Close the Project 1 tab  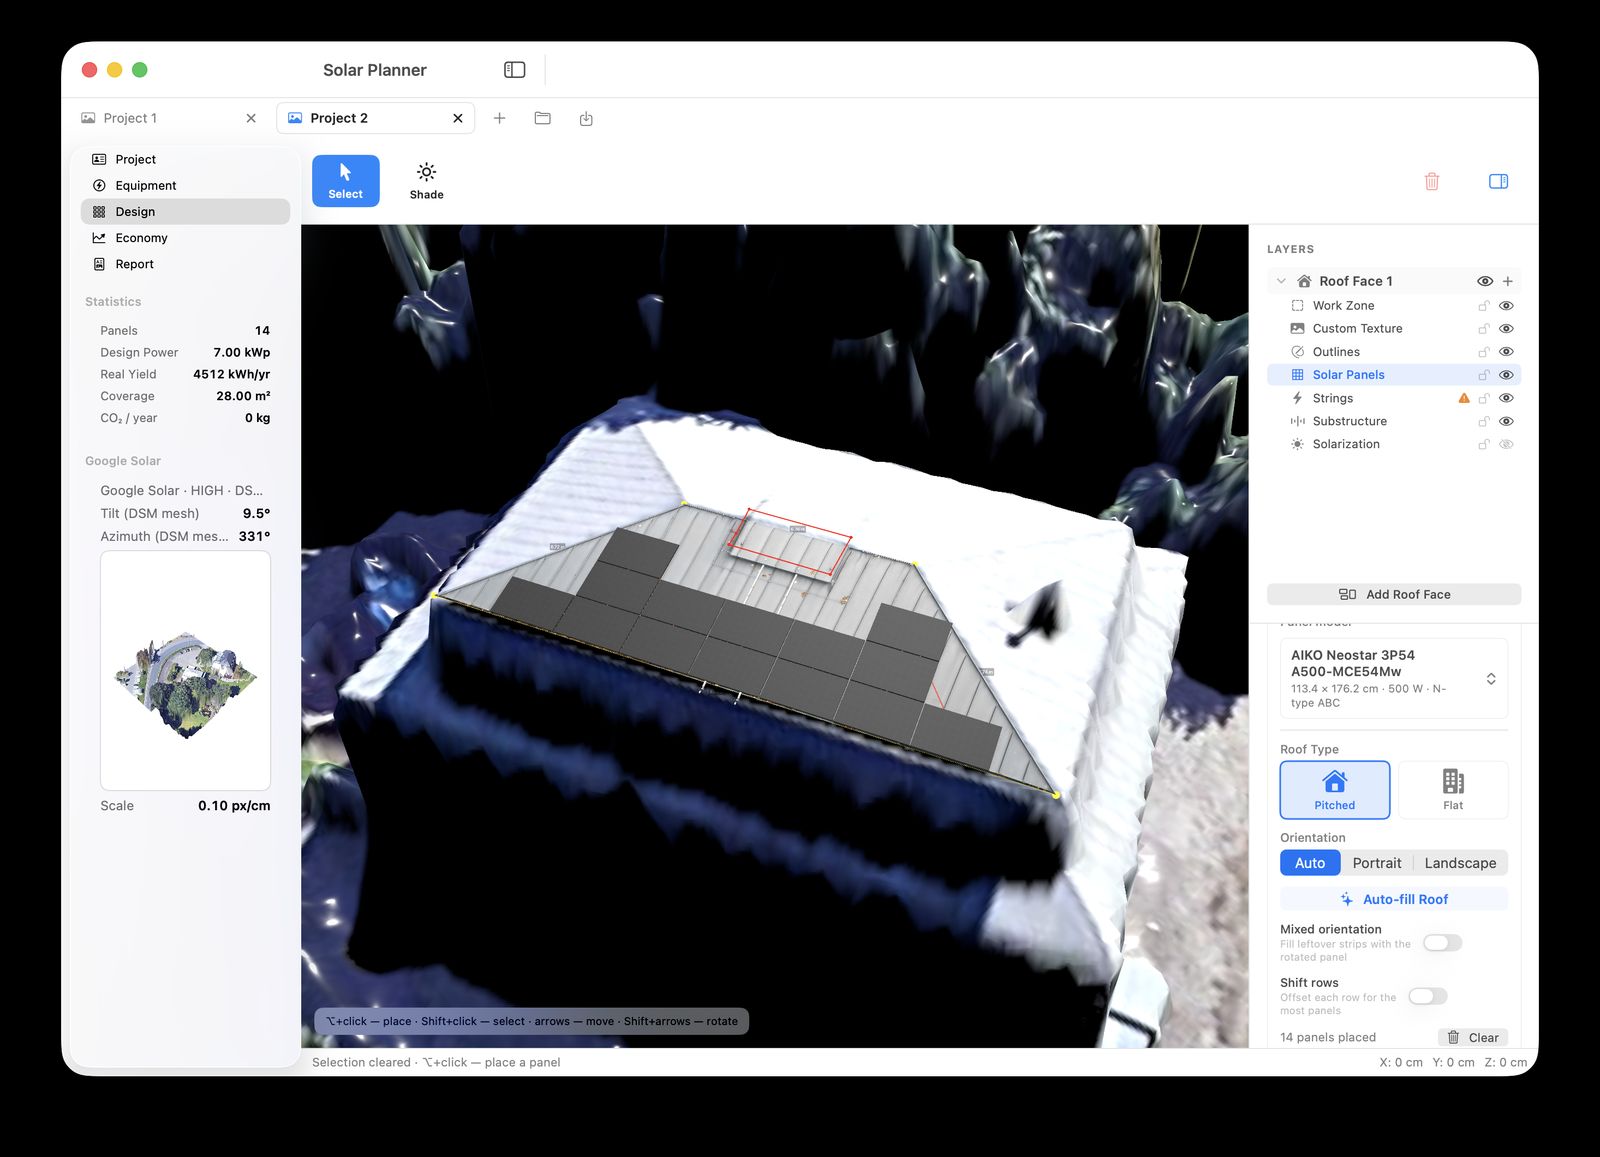tap(251, 118)
